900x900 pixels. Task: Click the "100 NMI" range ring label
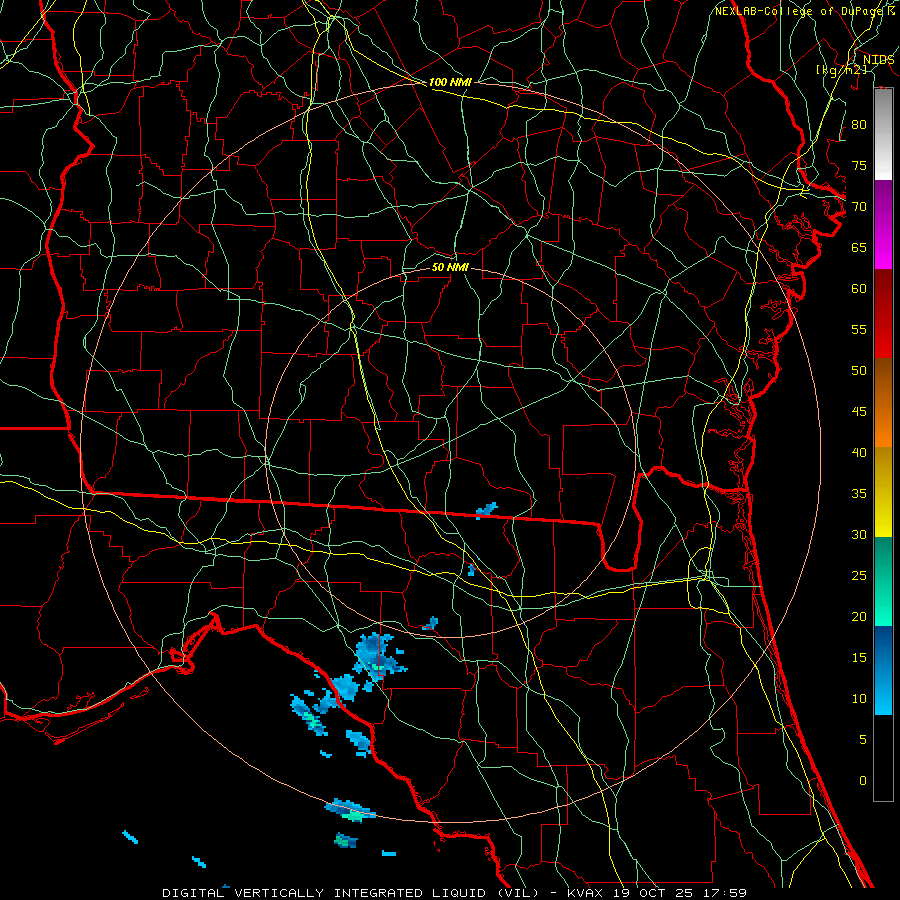pyautogui.click(x=450, y=82)
